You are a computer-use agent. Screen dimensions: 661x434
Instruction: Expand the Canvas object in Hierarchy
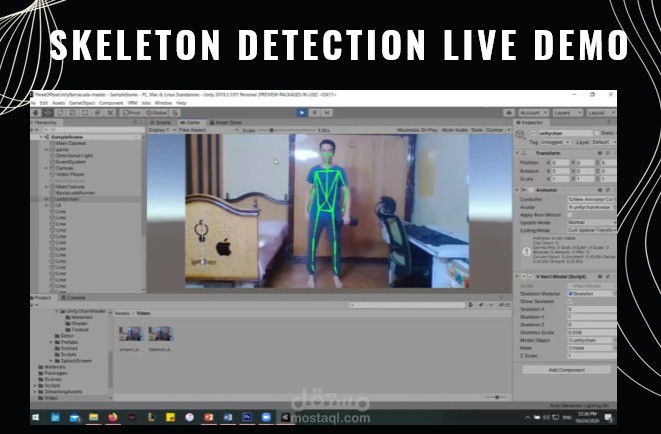tap(47, 168)
